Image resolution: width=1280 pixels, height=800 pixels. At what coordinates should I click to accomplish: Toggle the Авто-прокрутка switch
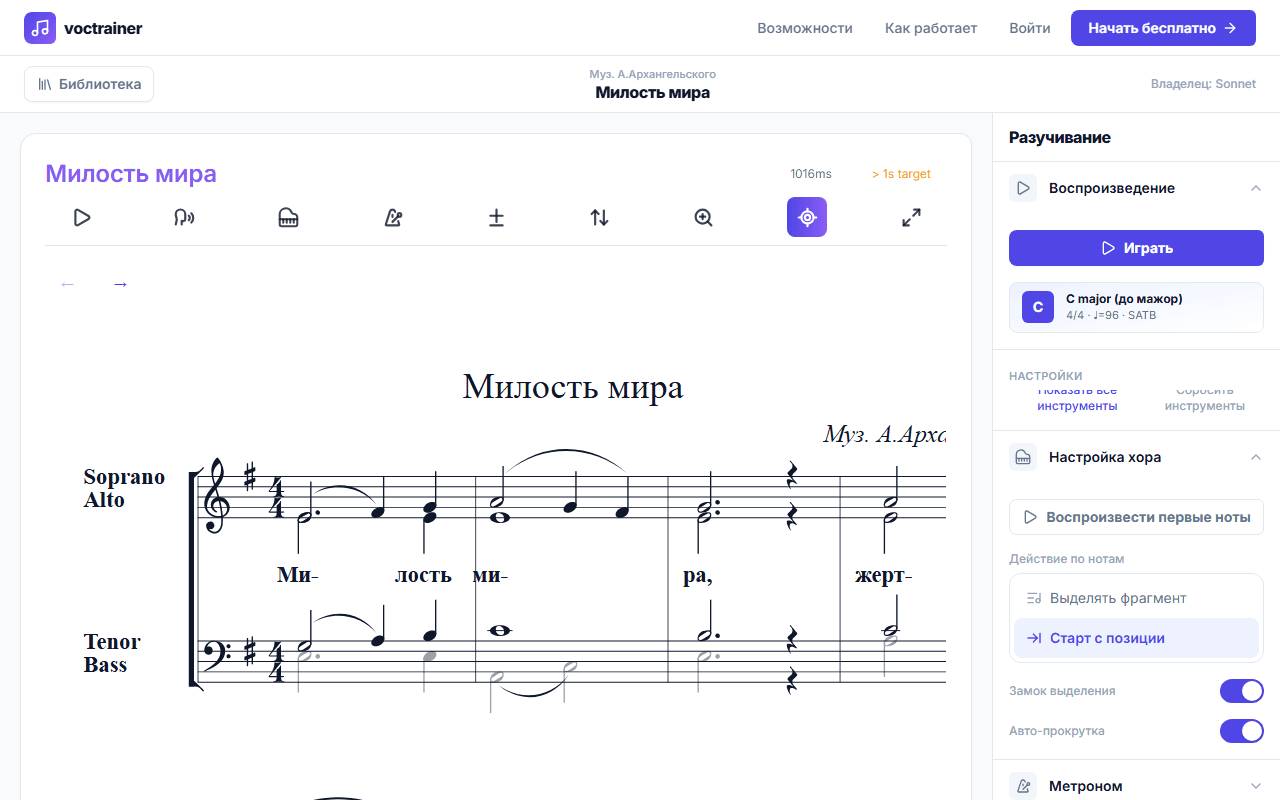1242,731
